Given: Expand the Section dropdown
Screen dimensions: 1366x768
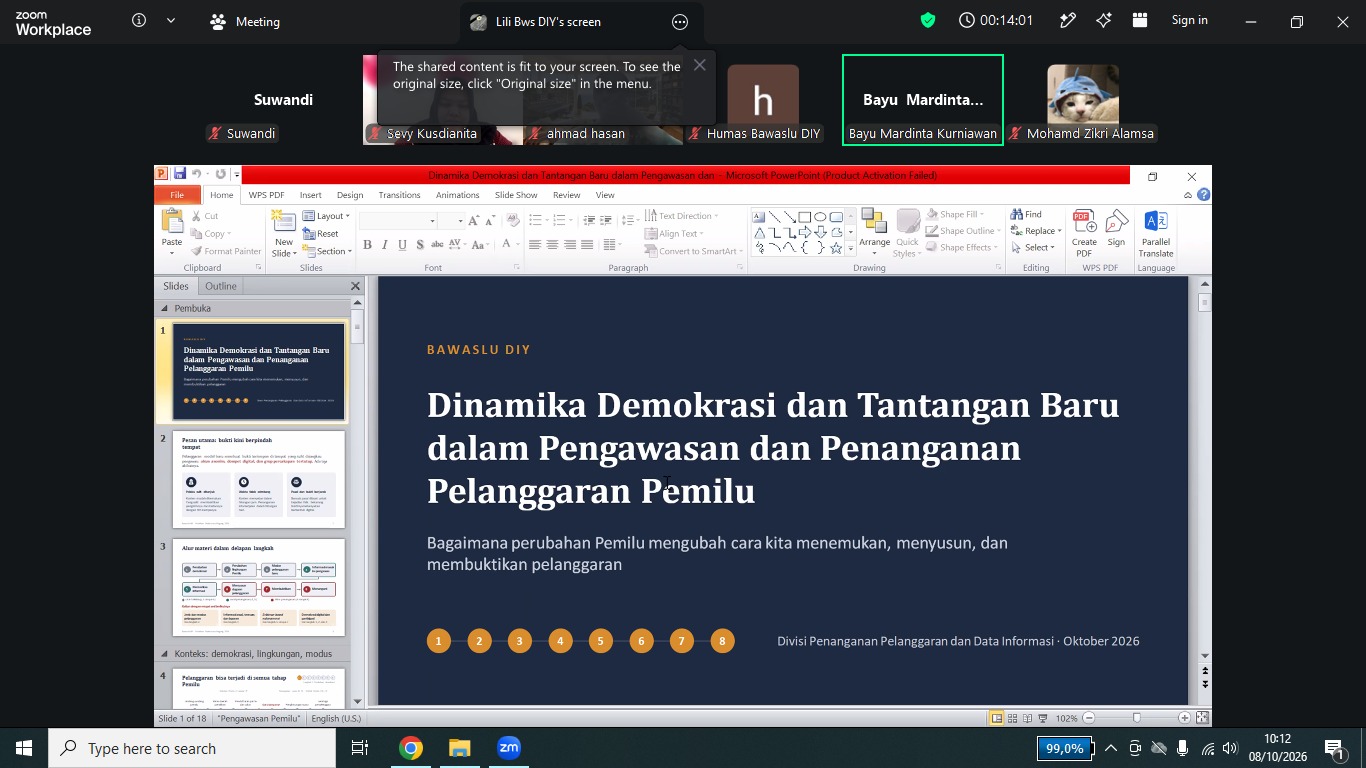Looking at the screenshot, I should pyautogui.click(x=327, y=251).
